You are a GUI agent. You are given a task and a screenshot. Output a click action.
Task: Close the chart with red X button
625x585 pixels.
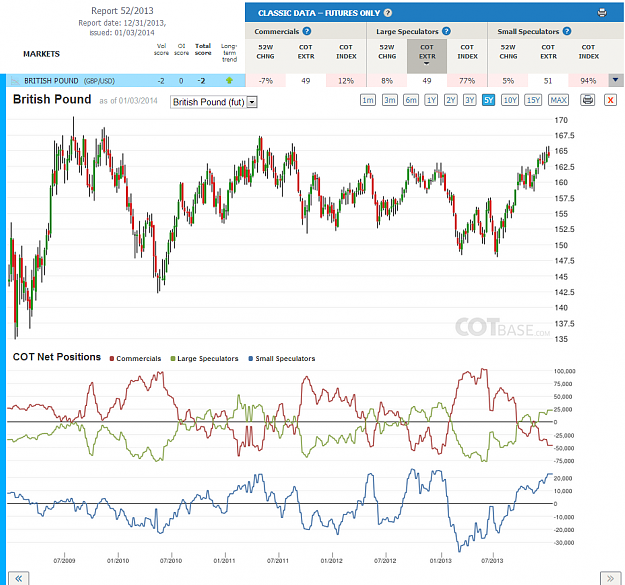point(610,100)
